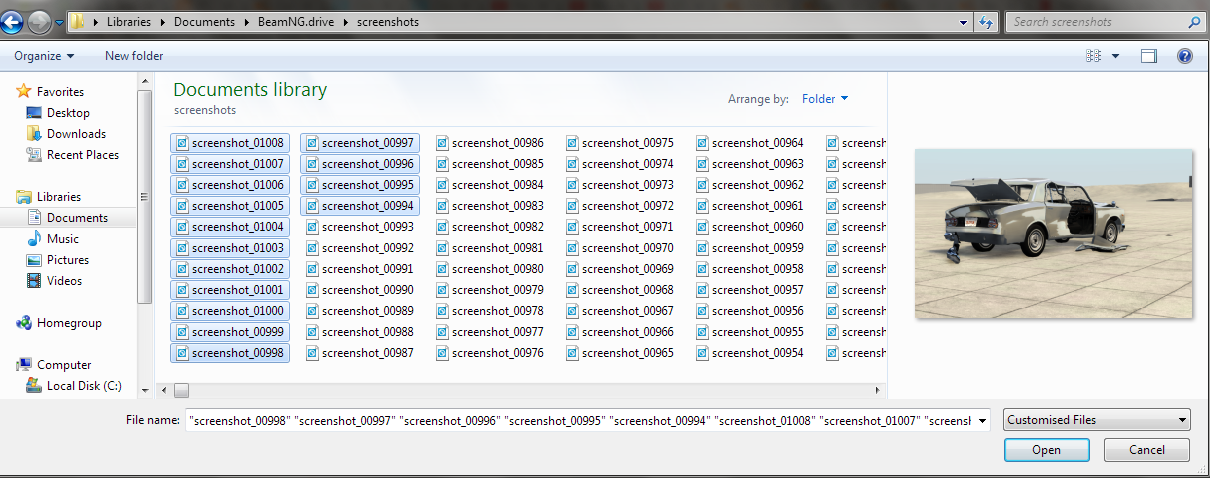
Task: Open Local Disk (C:) drive
Action: pyautogui.click(x=84, y=386)
